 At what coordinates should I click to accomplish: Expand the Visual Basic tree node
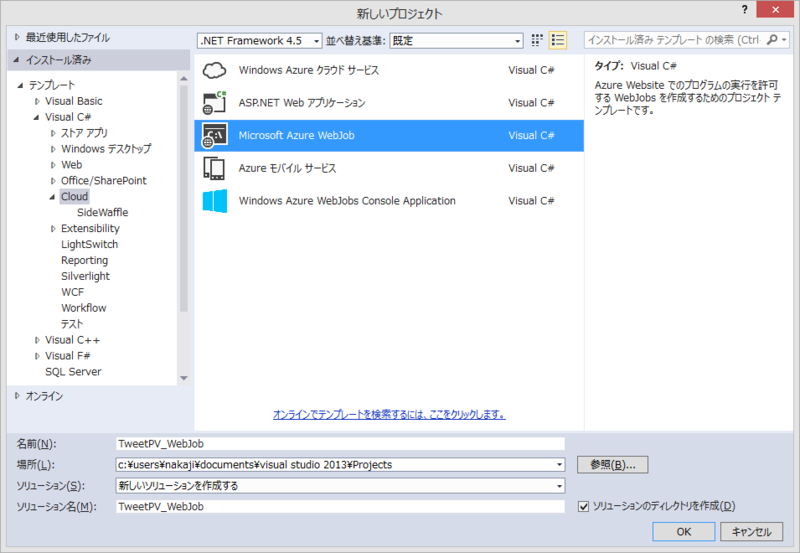coord(37,102)
